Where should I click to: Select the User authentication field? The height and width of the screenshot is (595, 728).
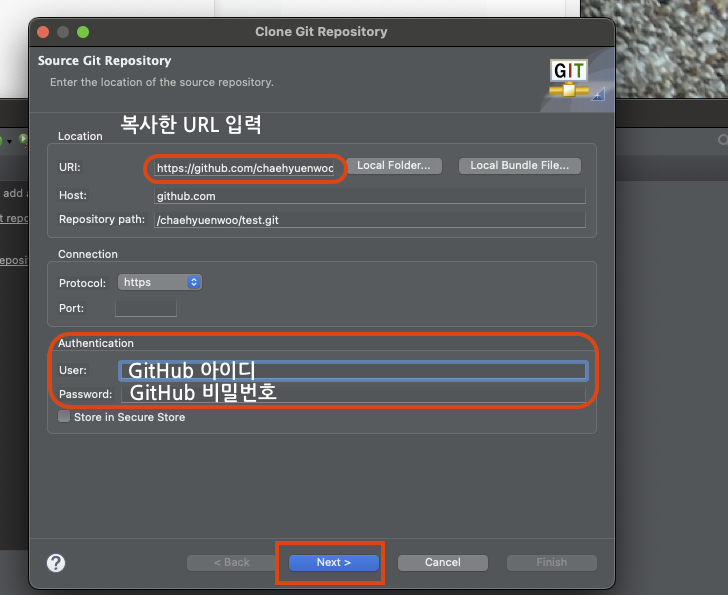coord(353,370)
